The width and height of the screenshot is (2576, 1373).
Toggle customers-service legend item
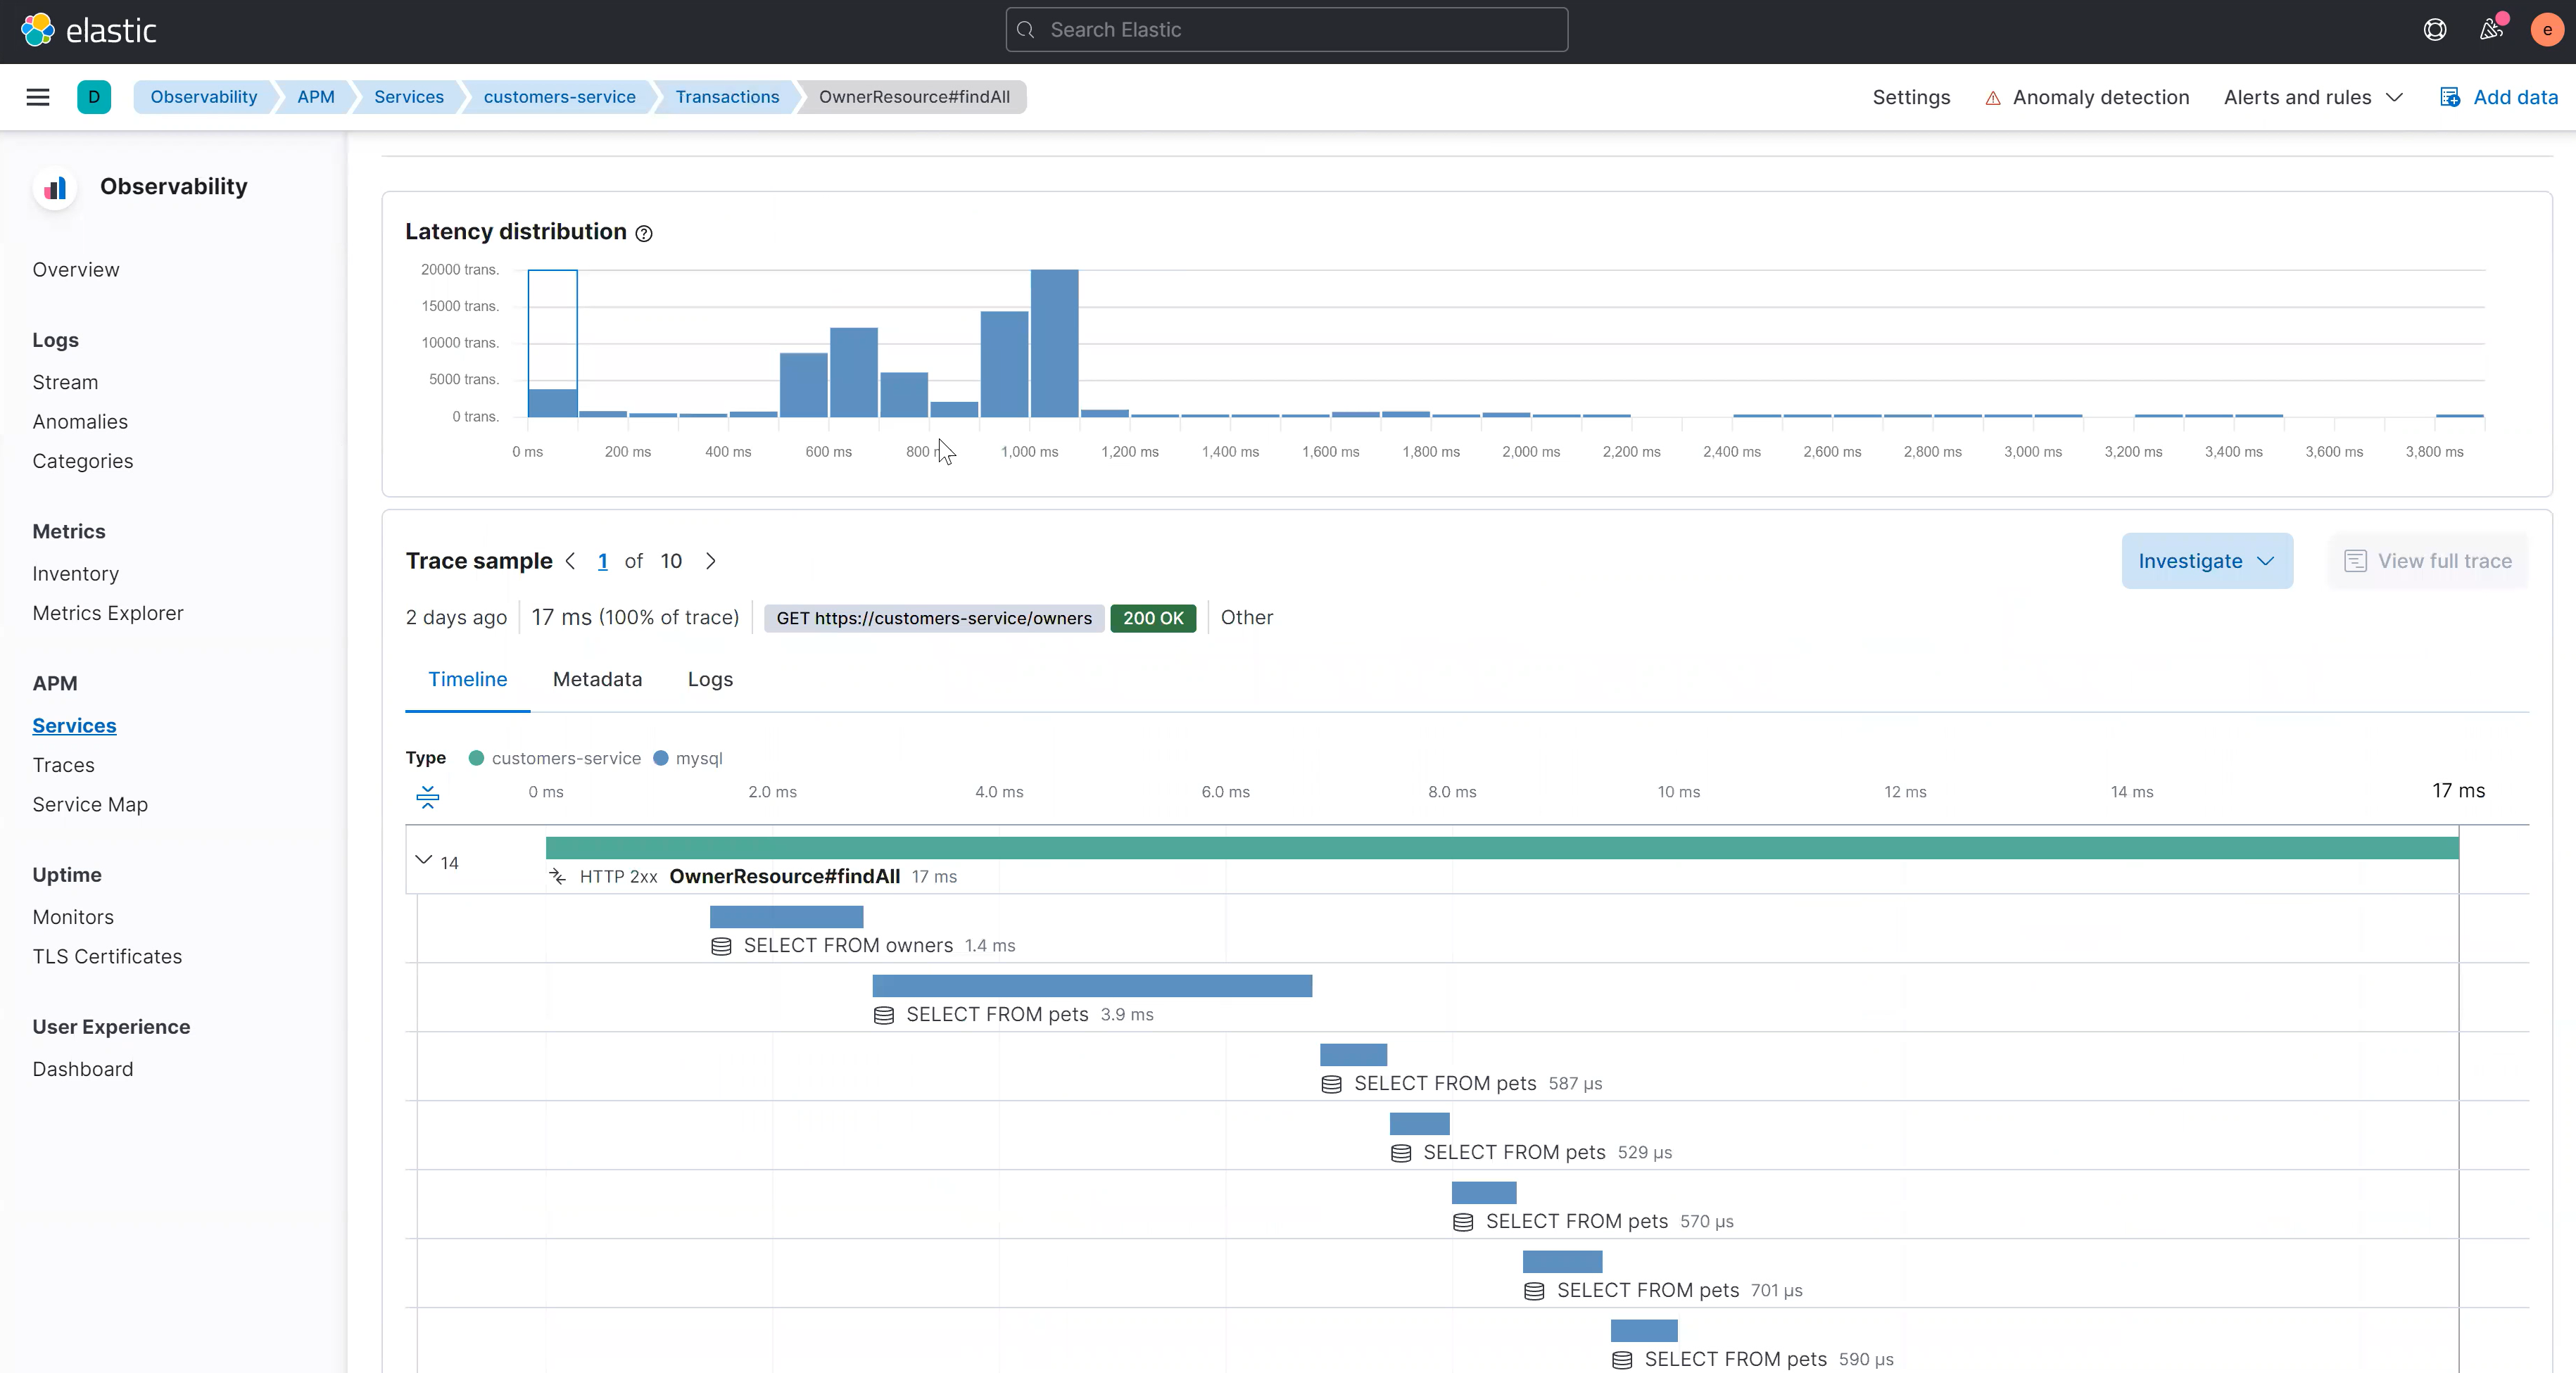(x=555, y=758)
